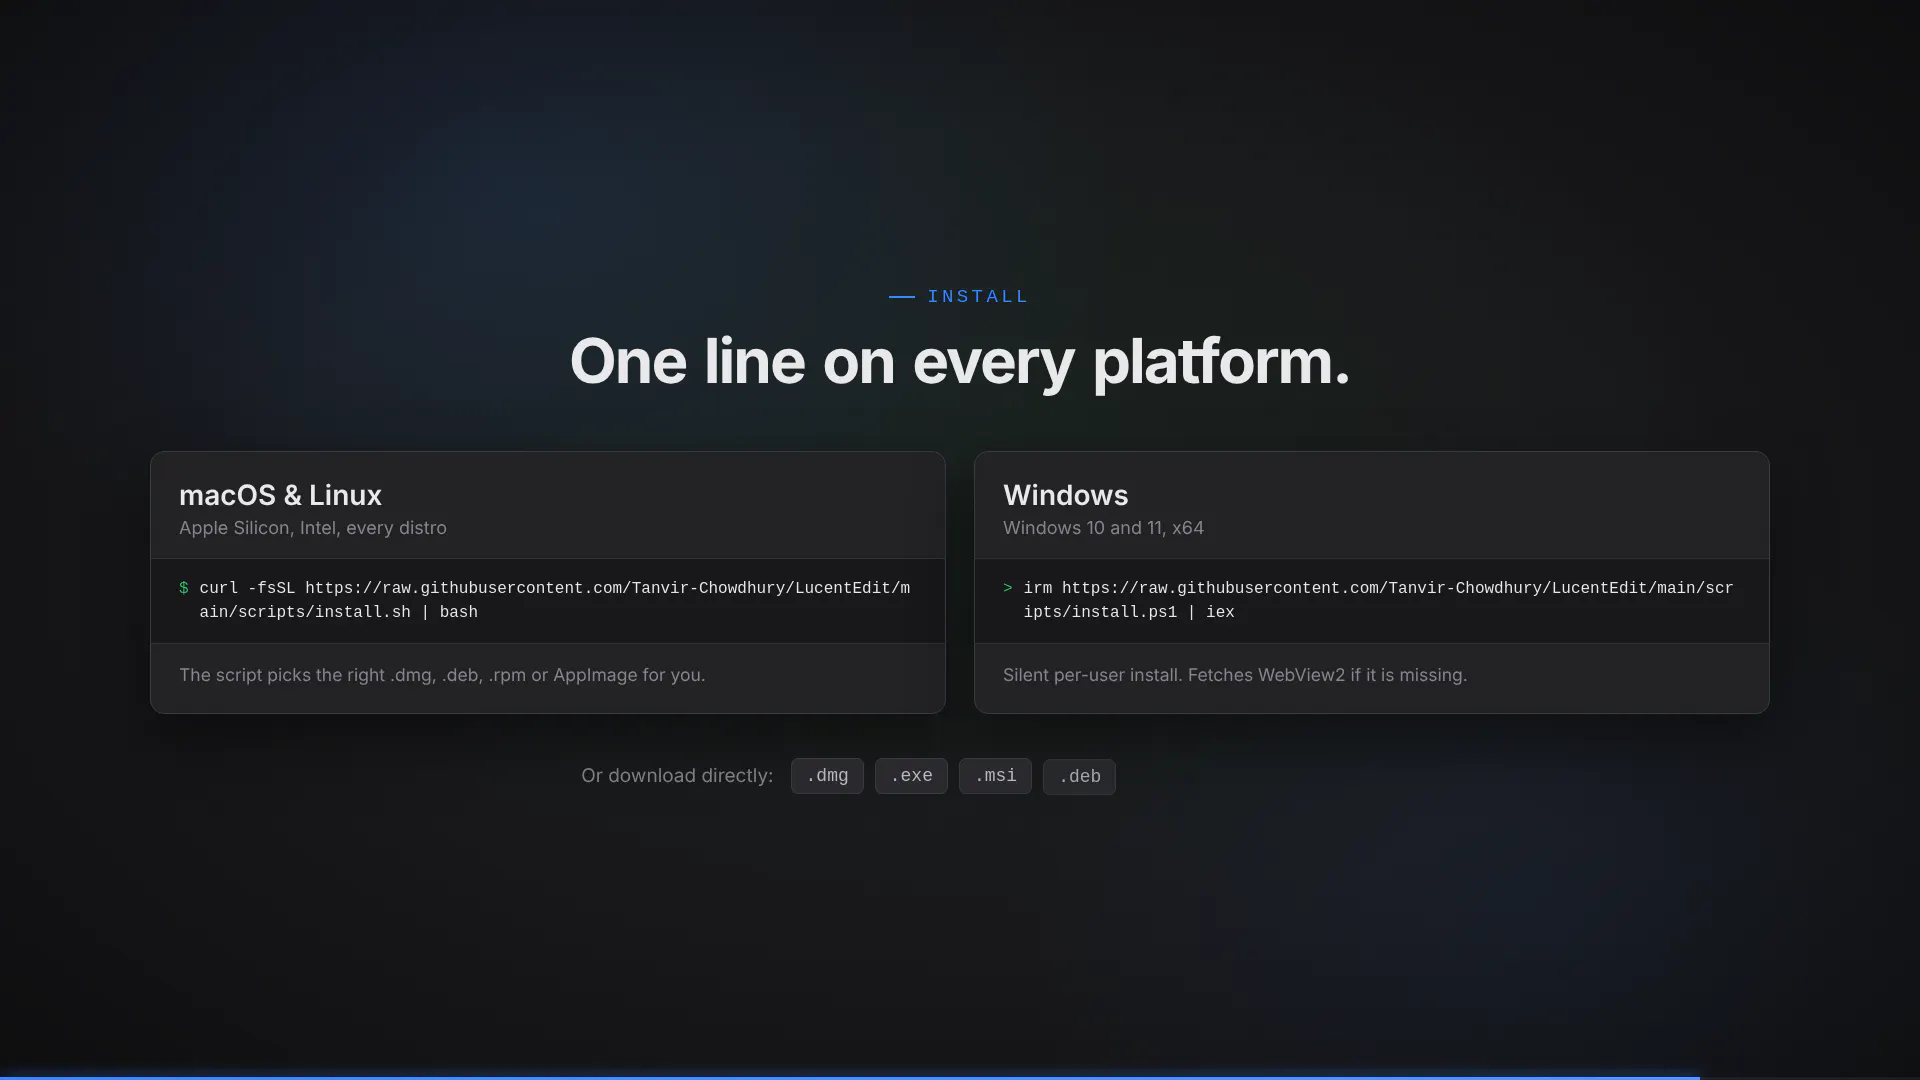Download the .exe installer
Screen dimensions: 1920x1080
click(x=911, y=776)
